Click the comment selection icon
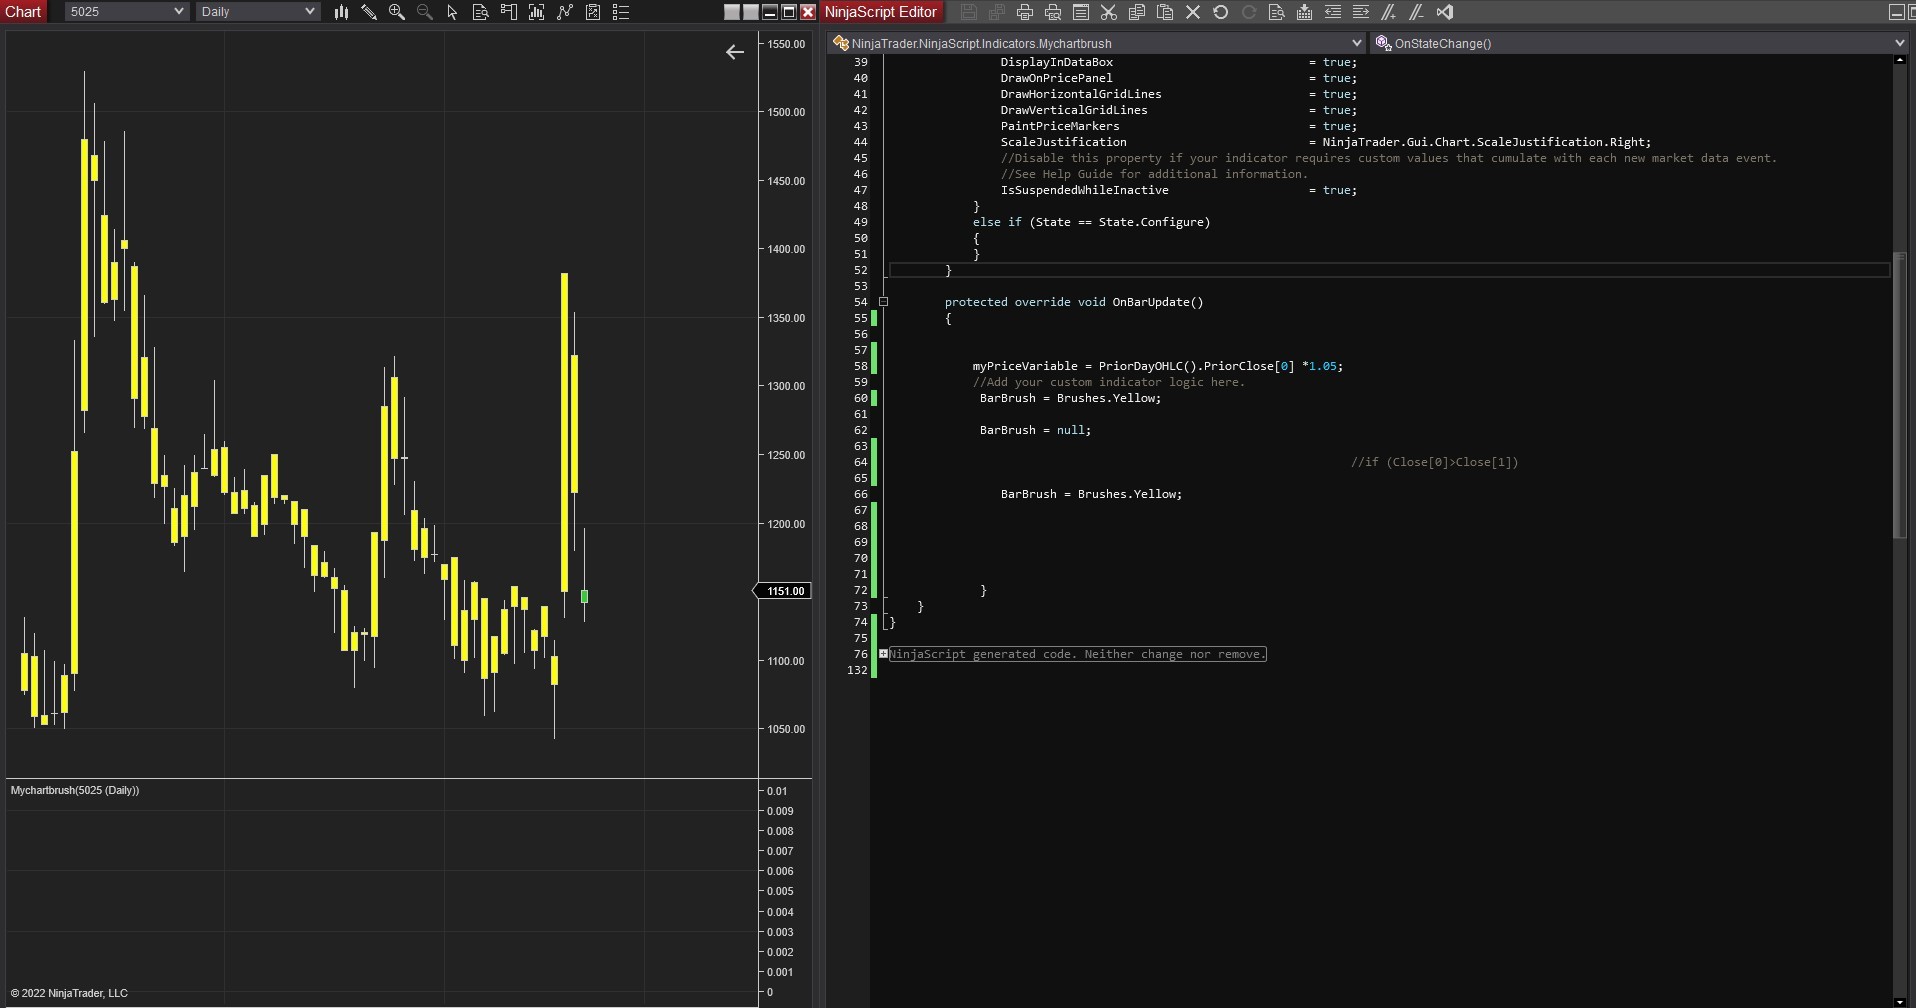 [x=1388, y=12]
